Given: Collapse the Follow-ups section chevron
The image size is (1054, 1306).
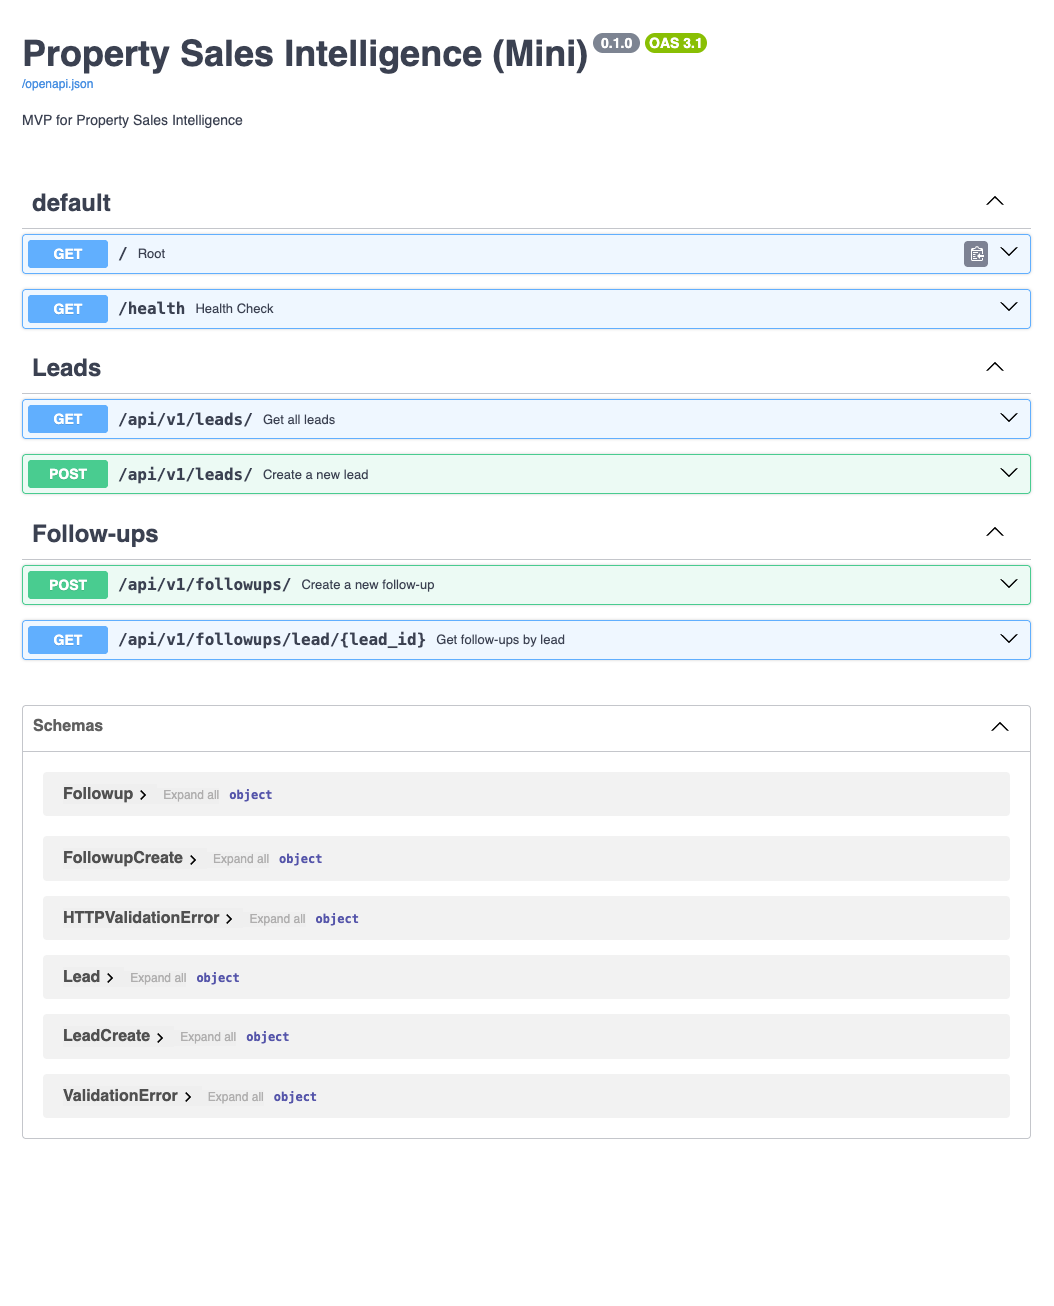Looking at the screenshot, I should (994, 532).
